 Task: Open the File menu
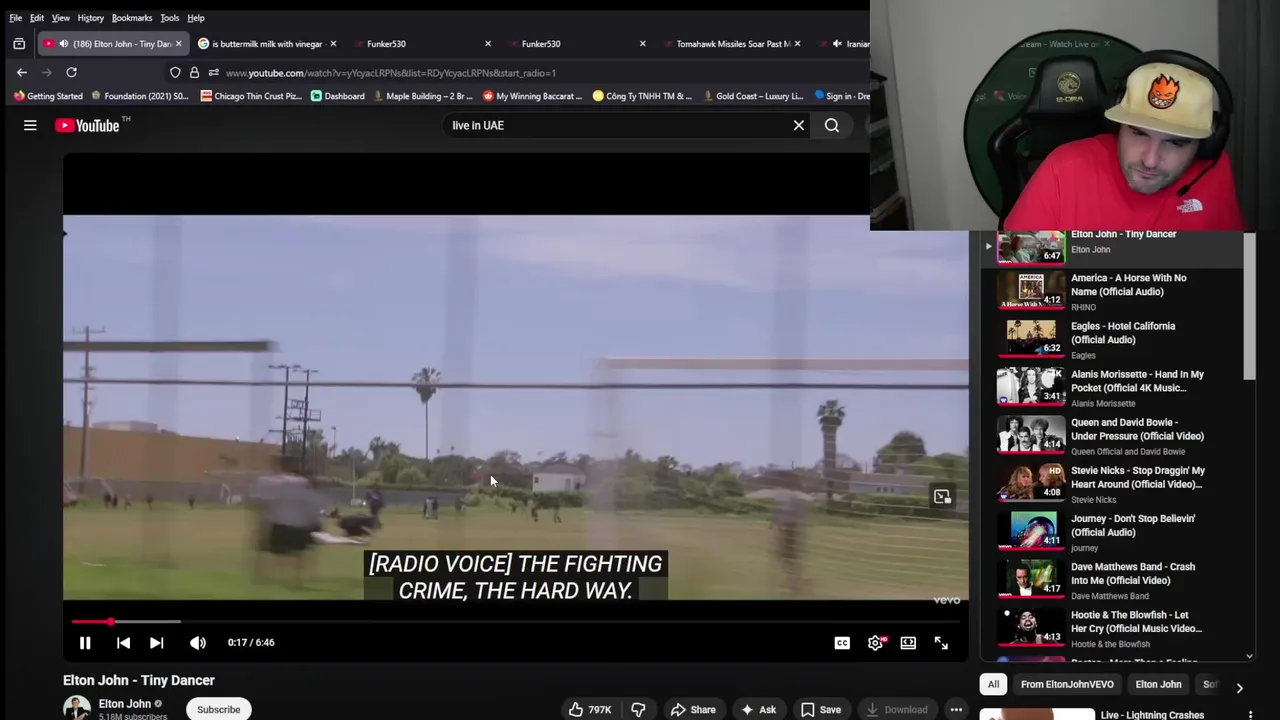pos(15,18)
